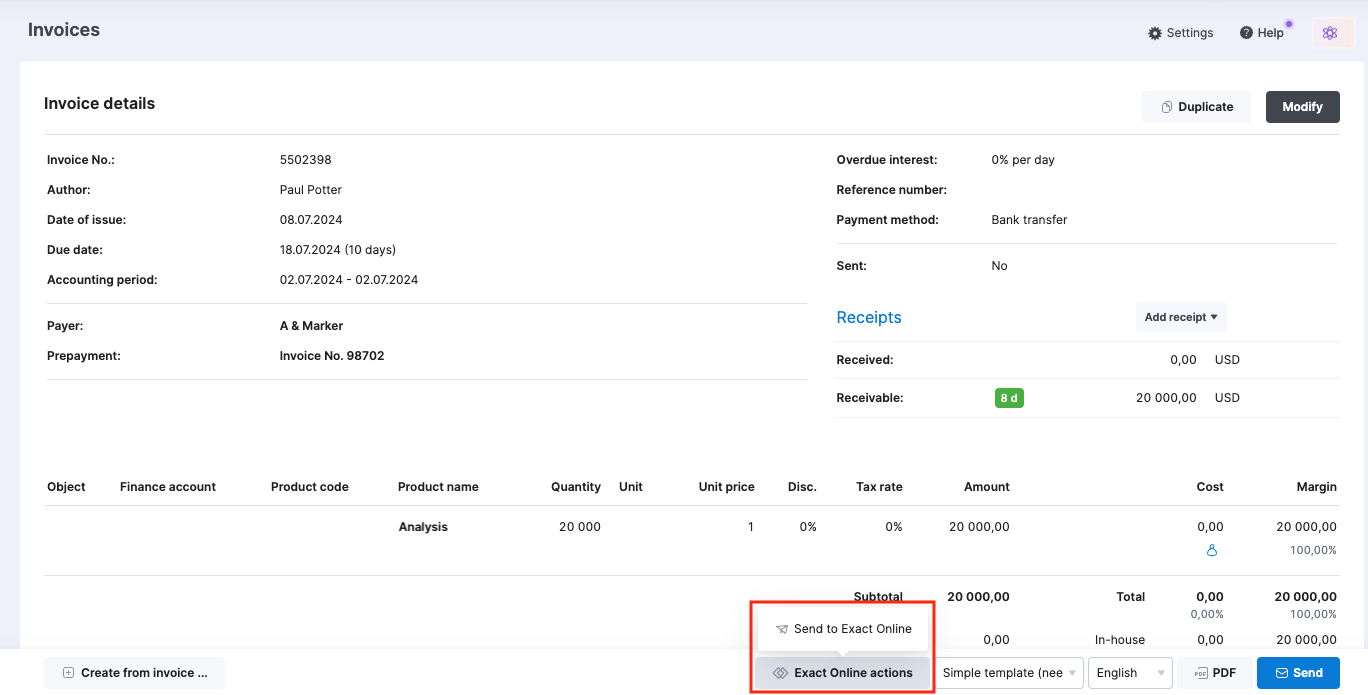Open the Simple template dropdown

1010,673
